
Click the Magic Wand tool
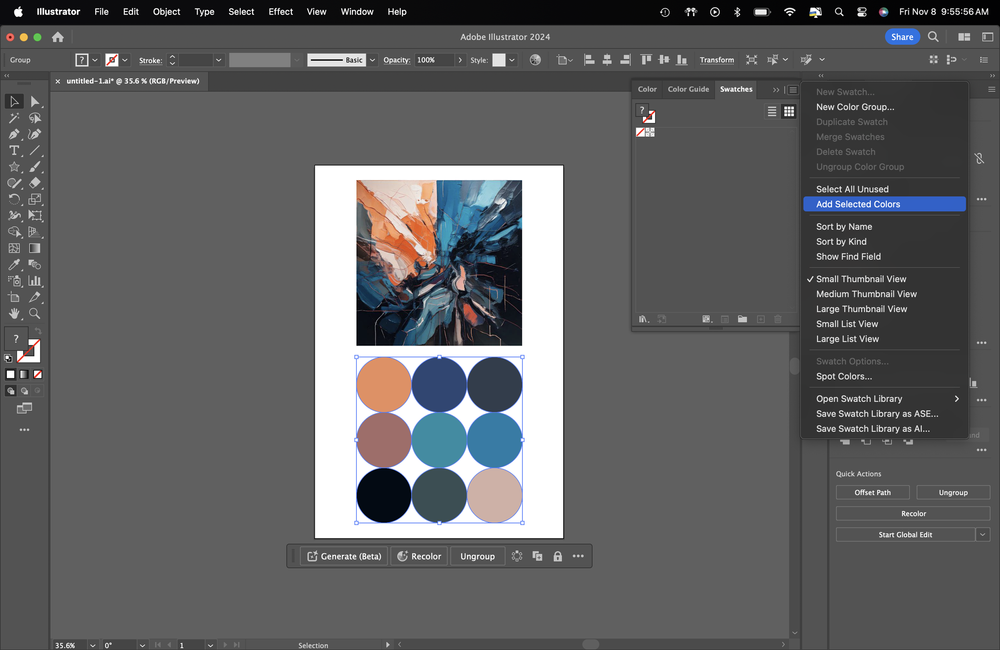click(x=14, y=118)
